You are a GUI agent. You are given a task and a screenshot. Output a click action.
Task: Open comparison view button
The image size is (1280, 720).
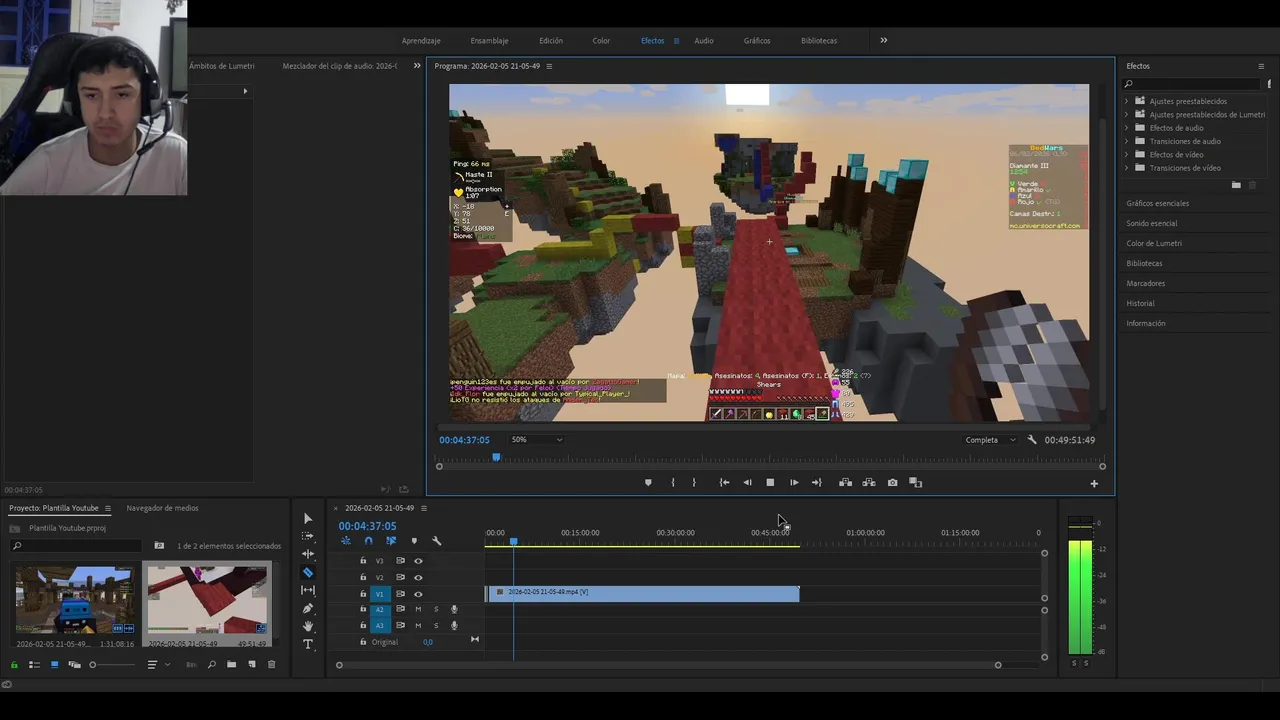pyautogui.click(x=915, y=483)
